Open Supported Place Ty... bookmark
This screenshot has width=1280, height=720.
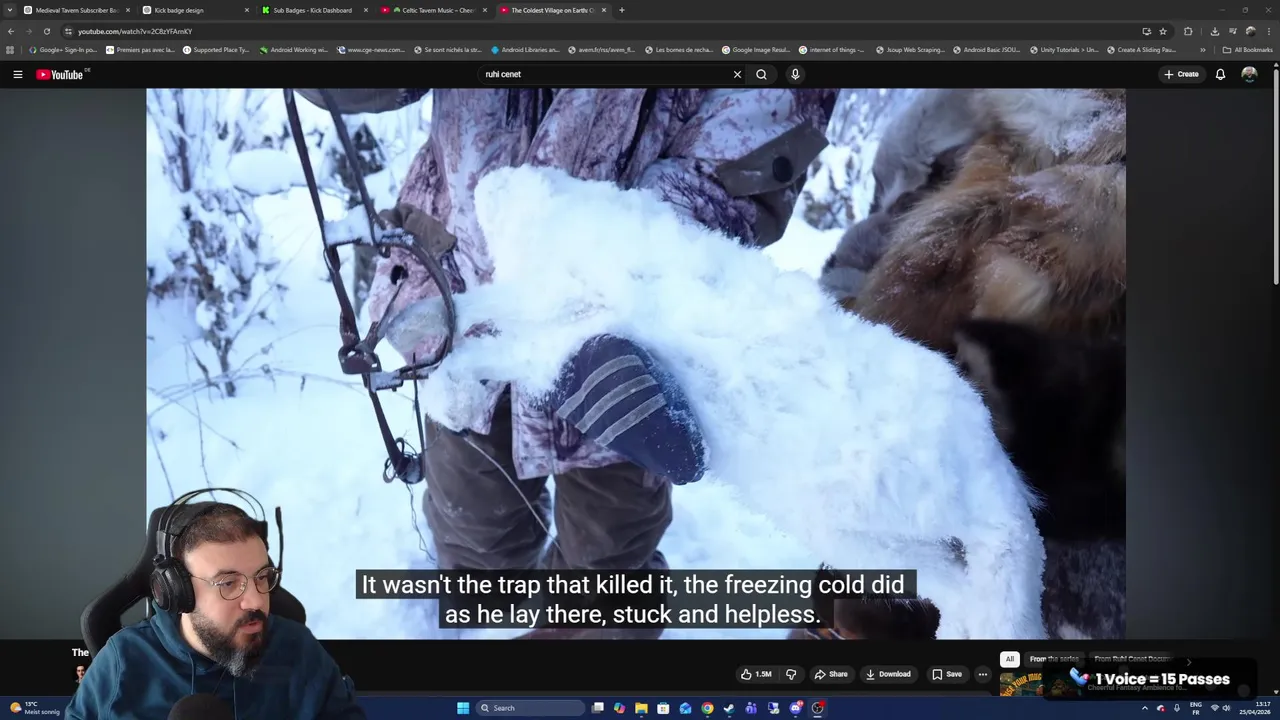click(x=216, y=49)
